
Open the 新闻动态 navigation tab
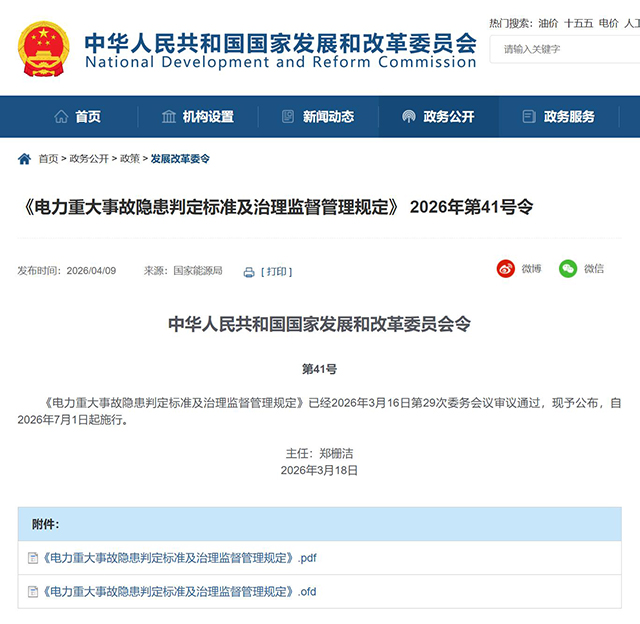(x=318, y=117)
